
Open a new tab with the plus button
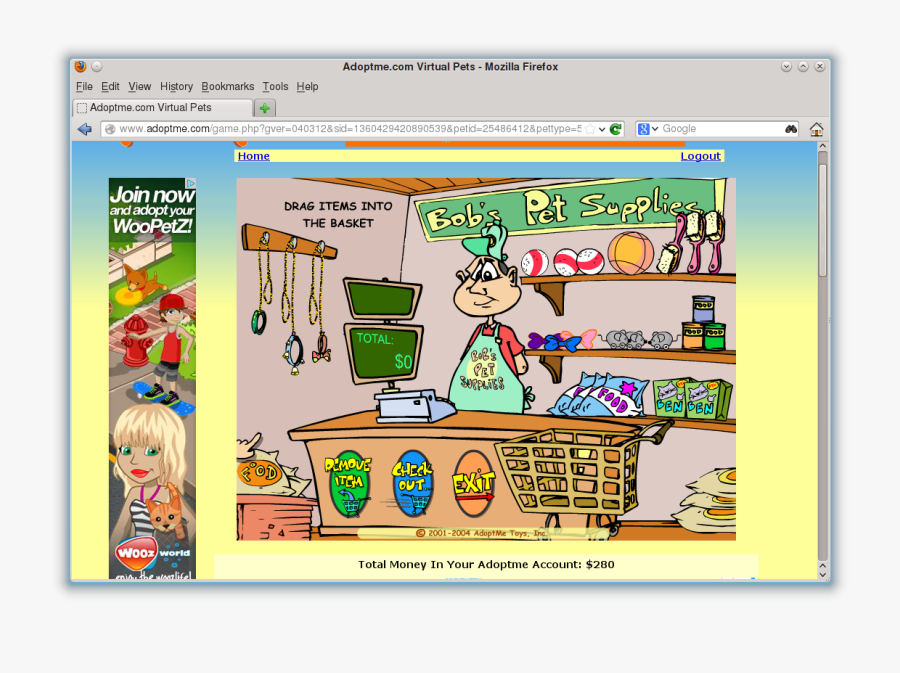click(x=264, y=107)
